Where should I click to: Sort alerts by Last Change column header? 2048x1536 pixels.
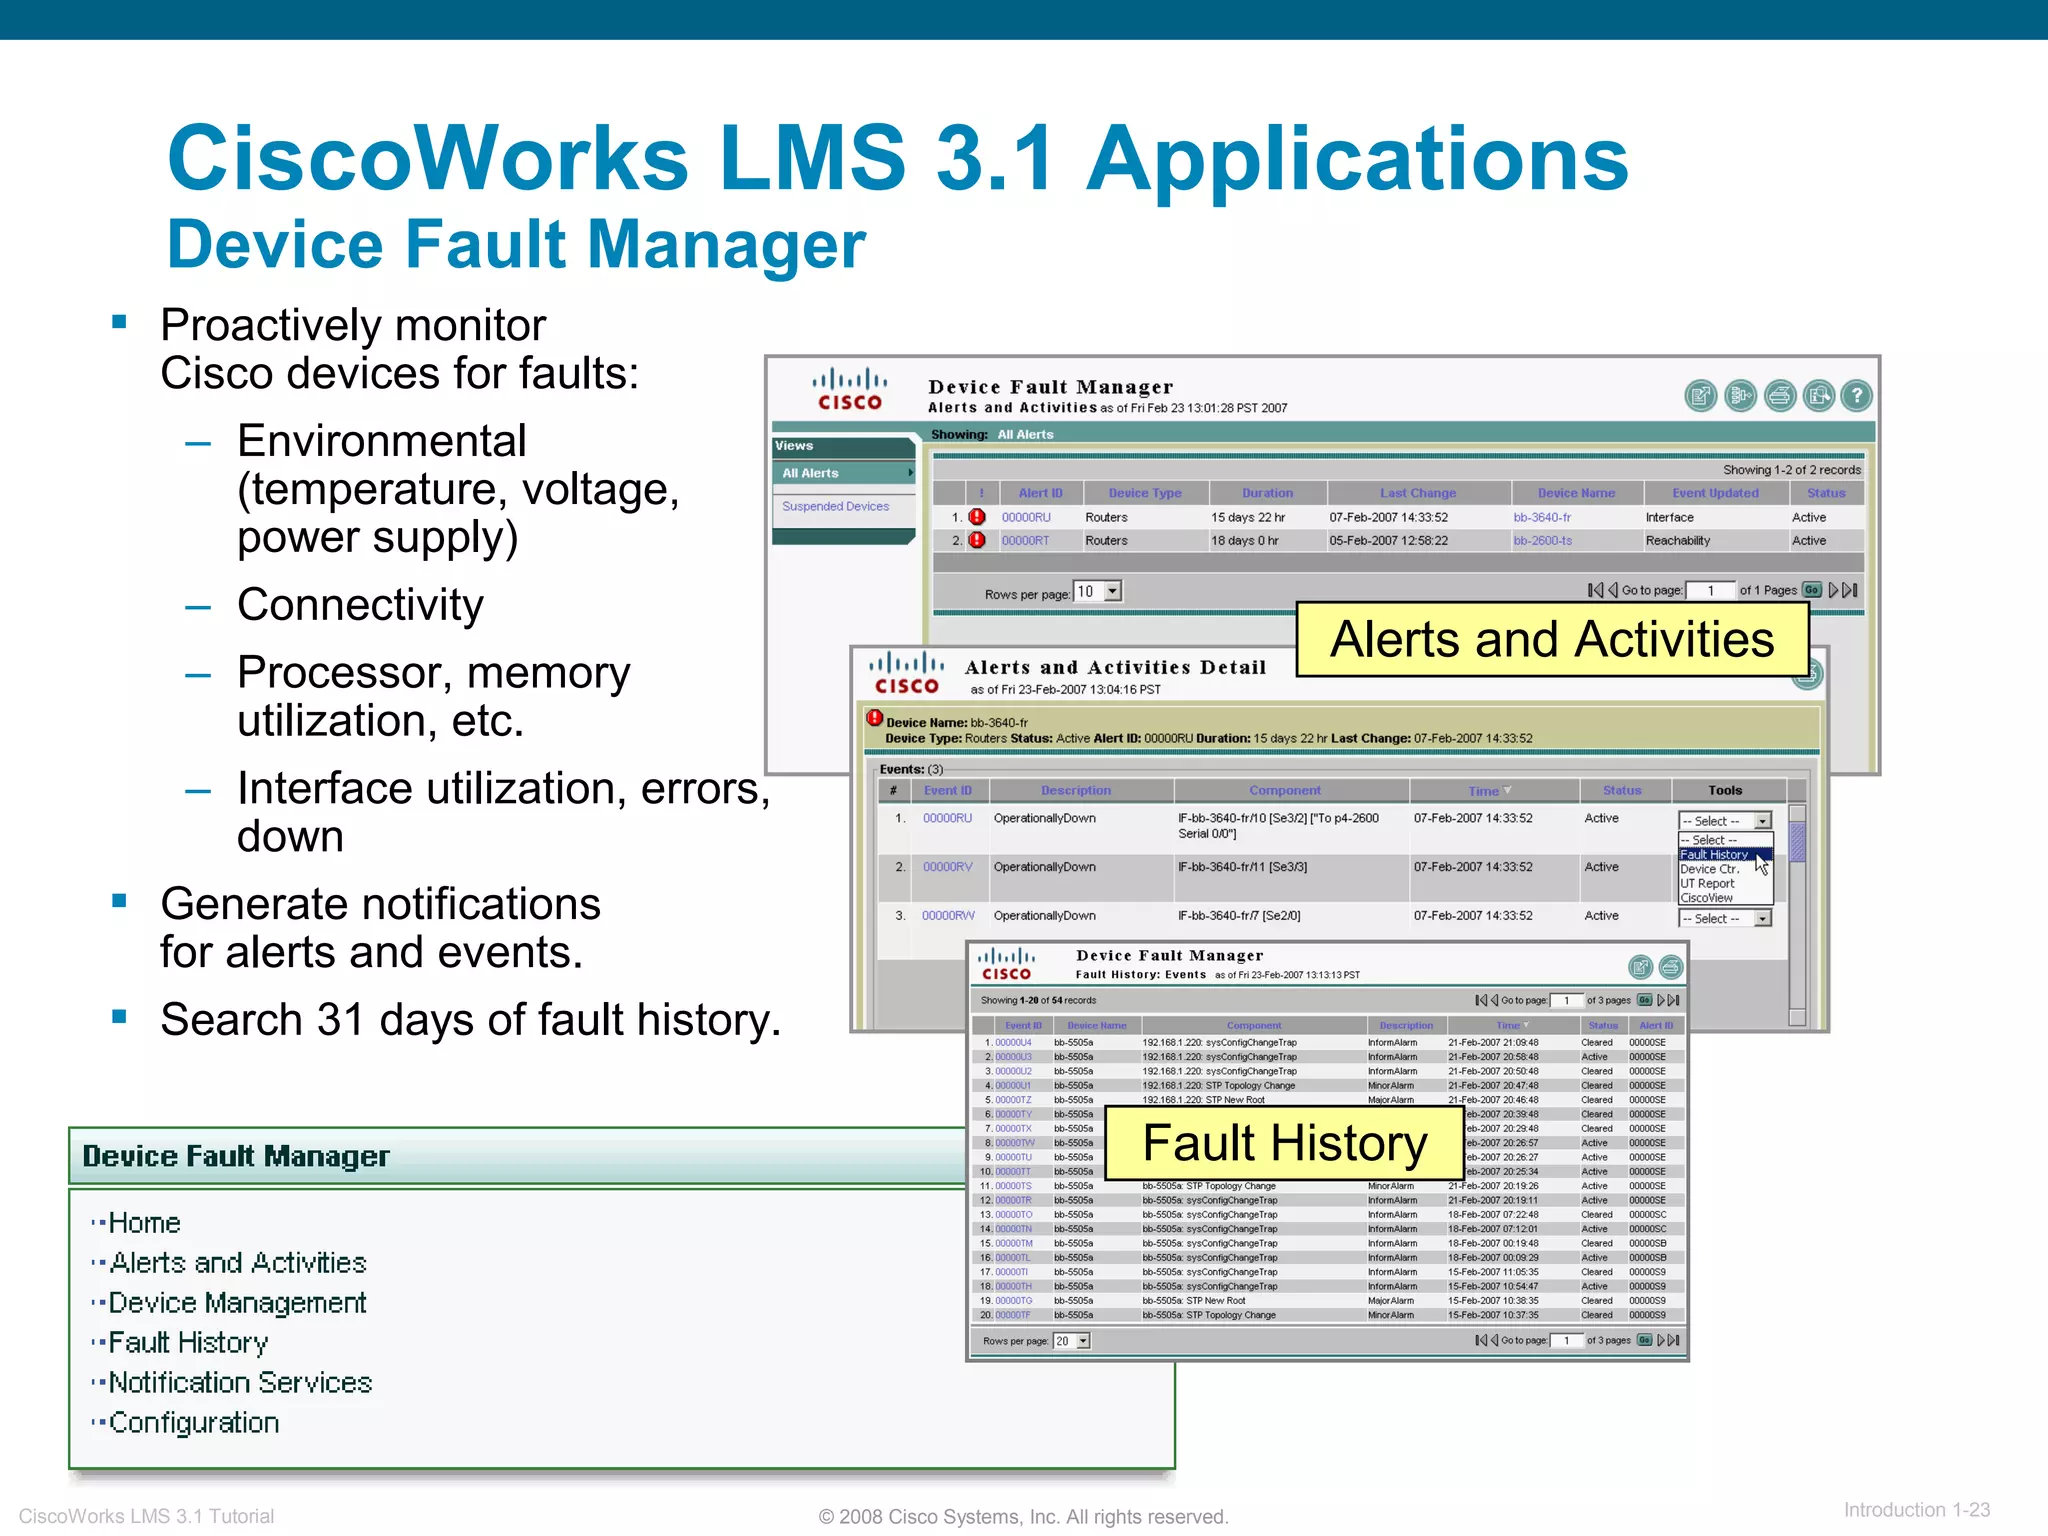[x=1418, y=493]
